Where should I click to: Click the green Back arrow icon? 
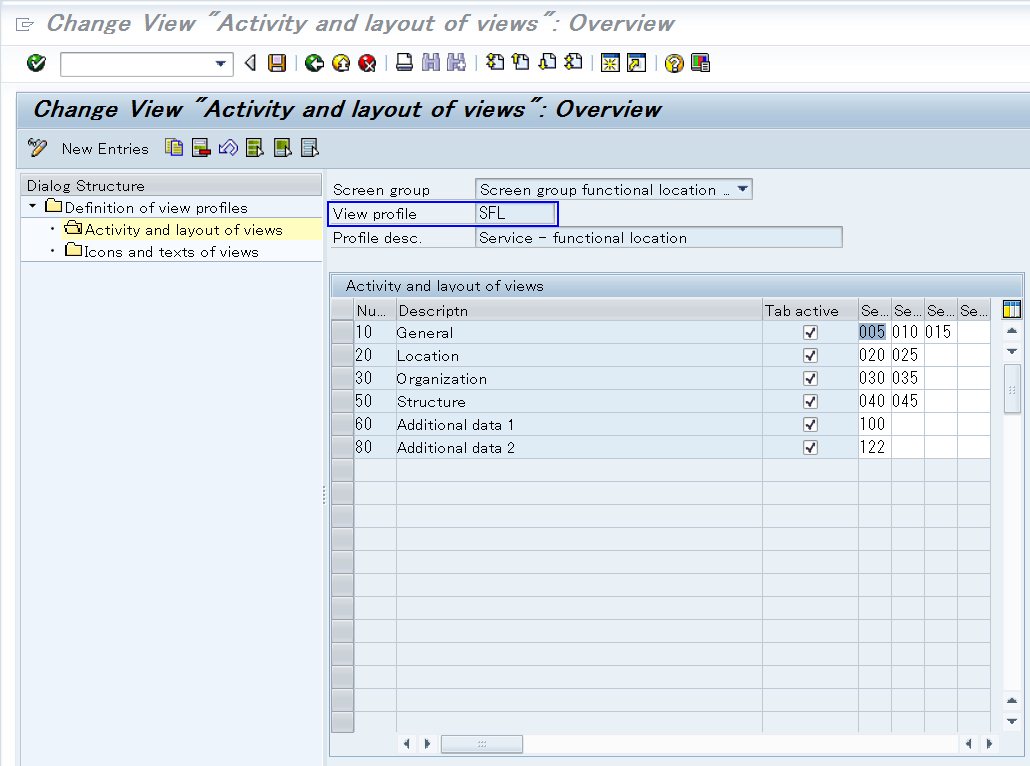(314, 63)
